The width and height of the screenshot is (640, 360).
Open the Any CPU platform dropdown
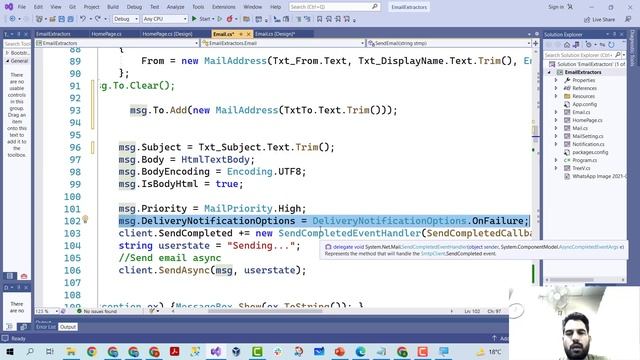164,19
